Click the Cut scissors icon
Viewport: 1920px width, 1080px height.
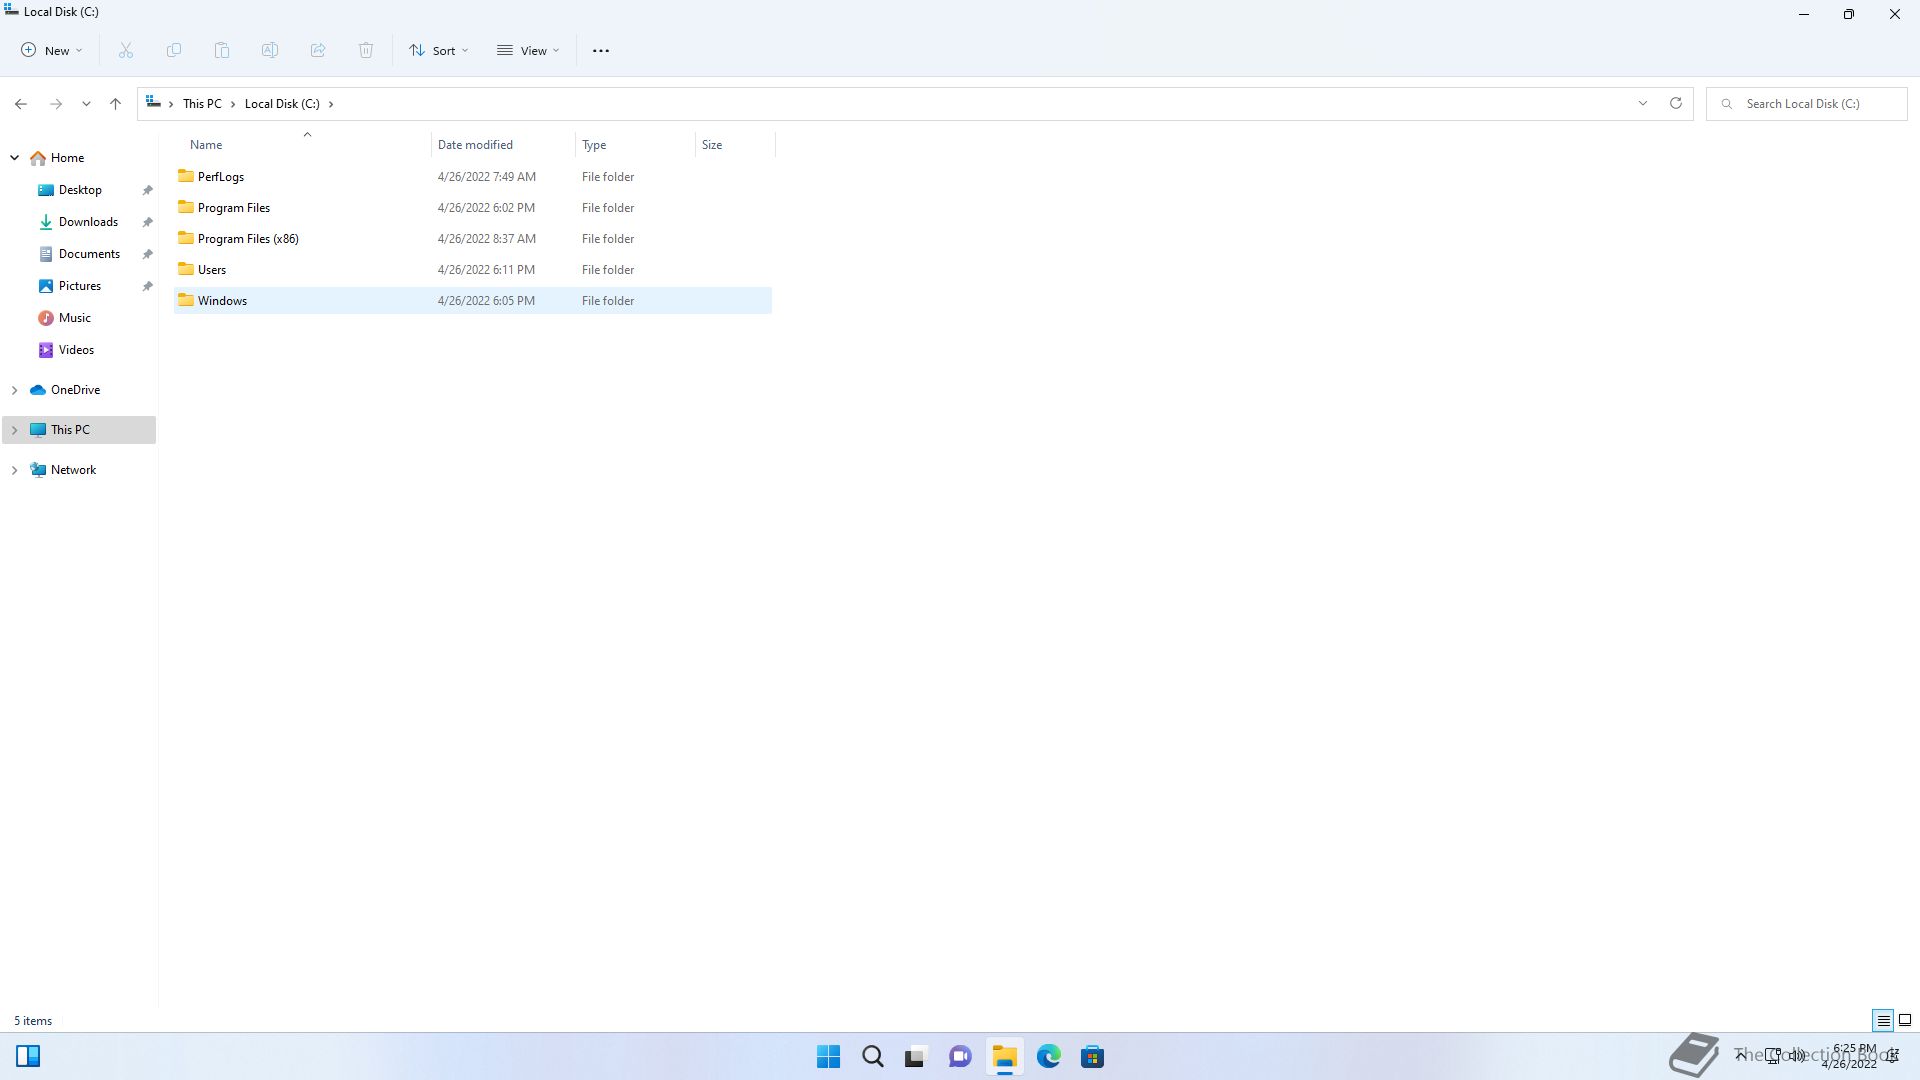[126, 50]
